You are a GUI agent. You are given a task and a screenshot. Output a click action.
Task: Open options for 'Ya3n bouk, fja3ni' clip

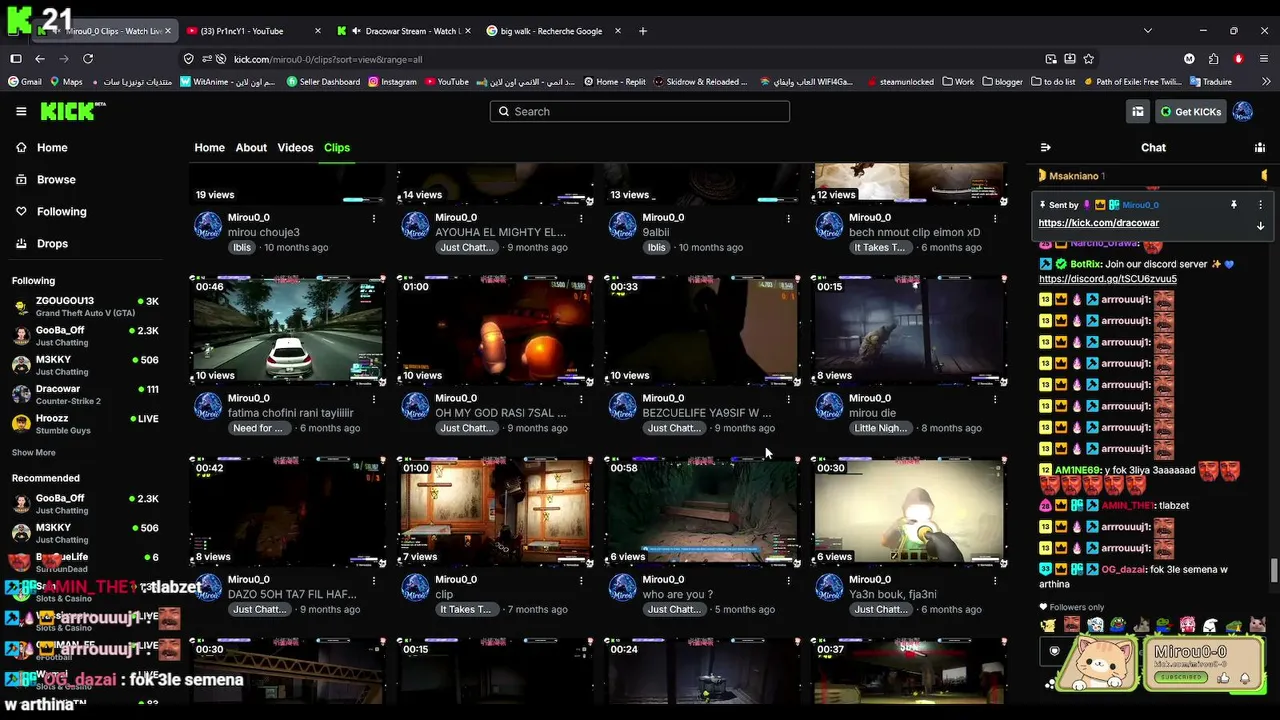996,580
